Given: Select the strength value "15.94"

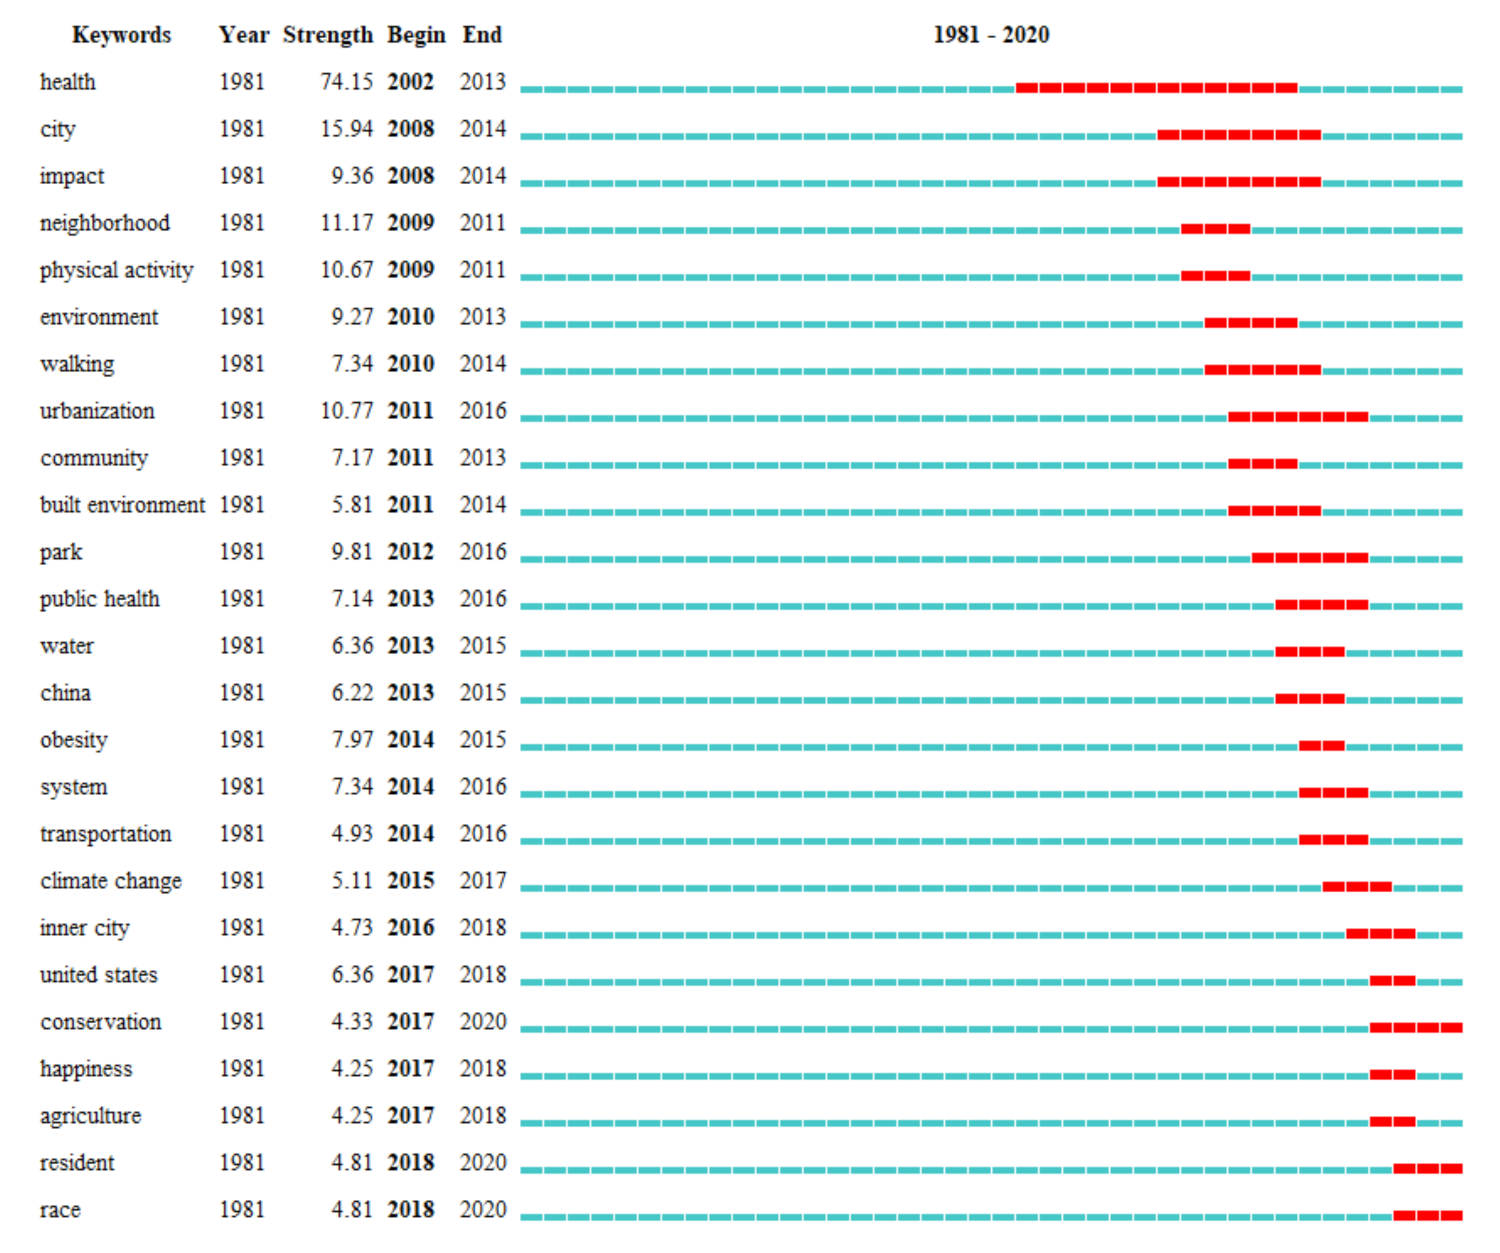Looking at the screenshot, I should click(347, 129).
